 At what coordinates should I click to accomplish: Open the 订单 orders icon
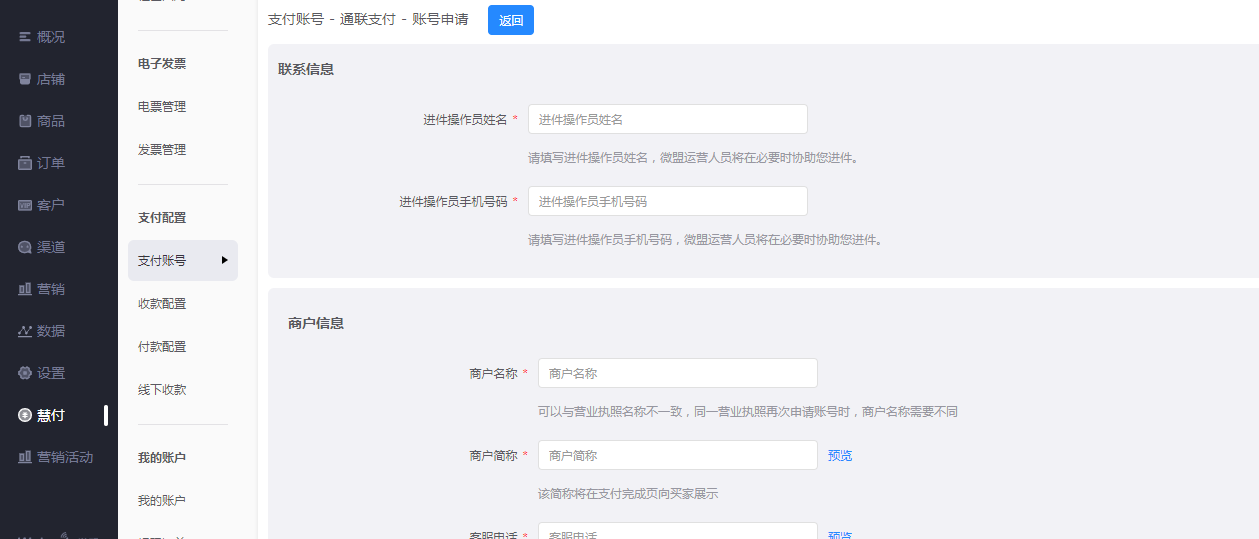(25, 163)
